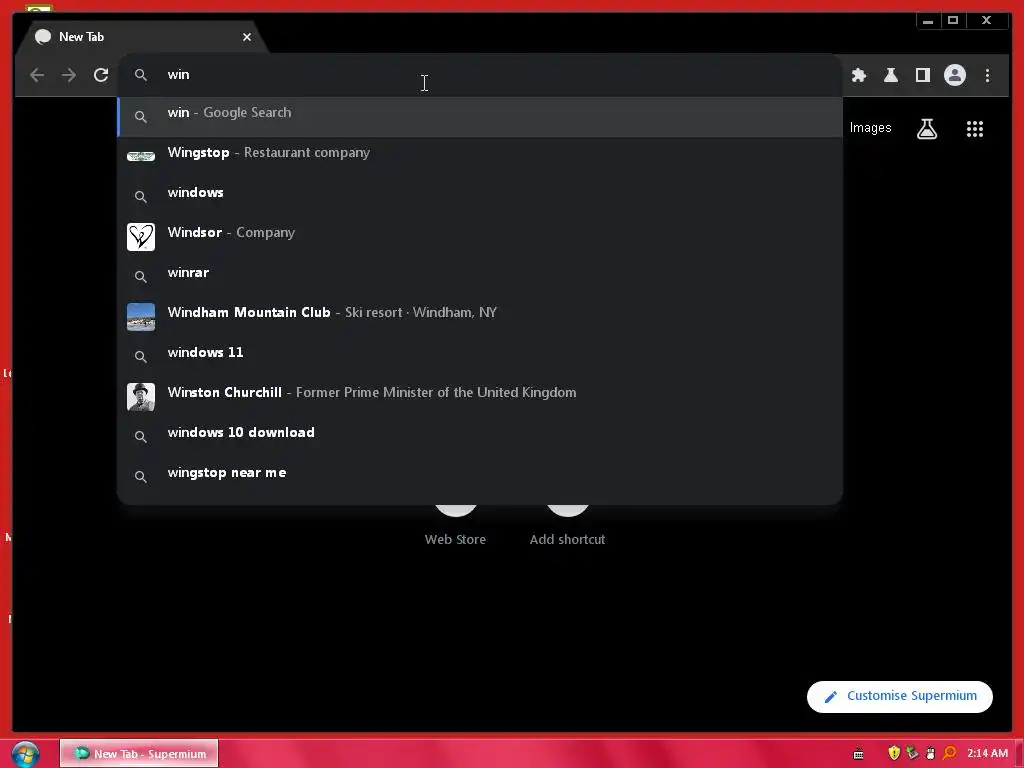Maximize the Supermium window

click(x=953, y=20)
